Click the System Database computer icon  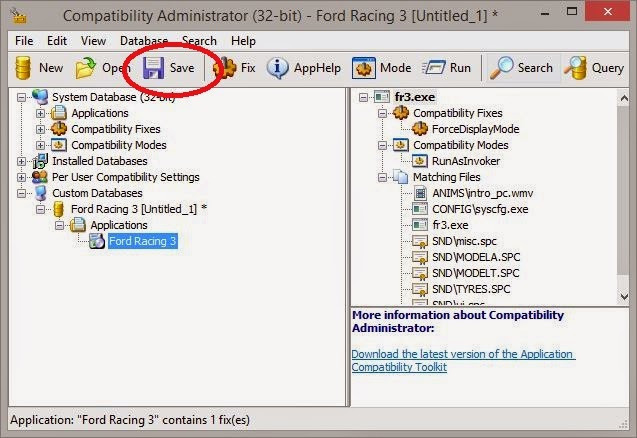pyautogui.click(x=40, y=97)
